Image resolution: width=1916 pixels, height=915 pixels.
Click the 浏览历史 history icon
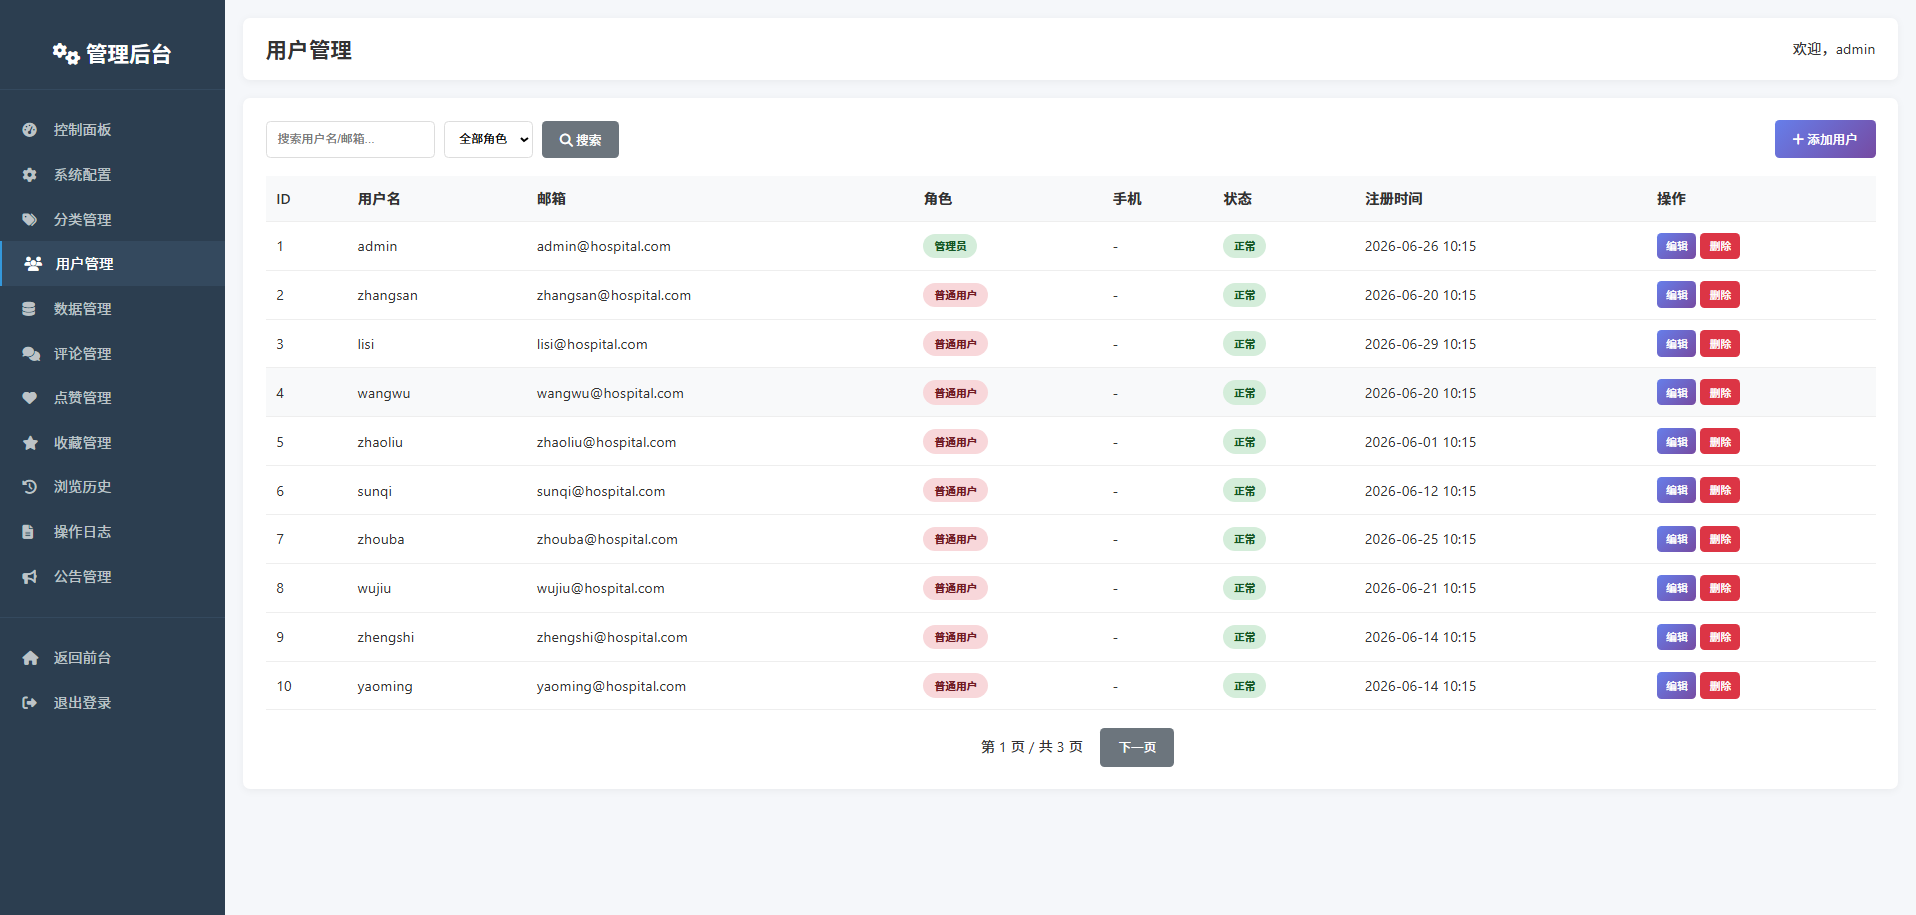30,487
